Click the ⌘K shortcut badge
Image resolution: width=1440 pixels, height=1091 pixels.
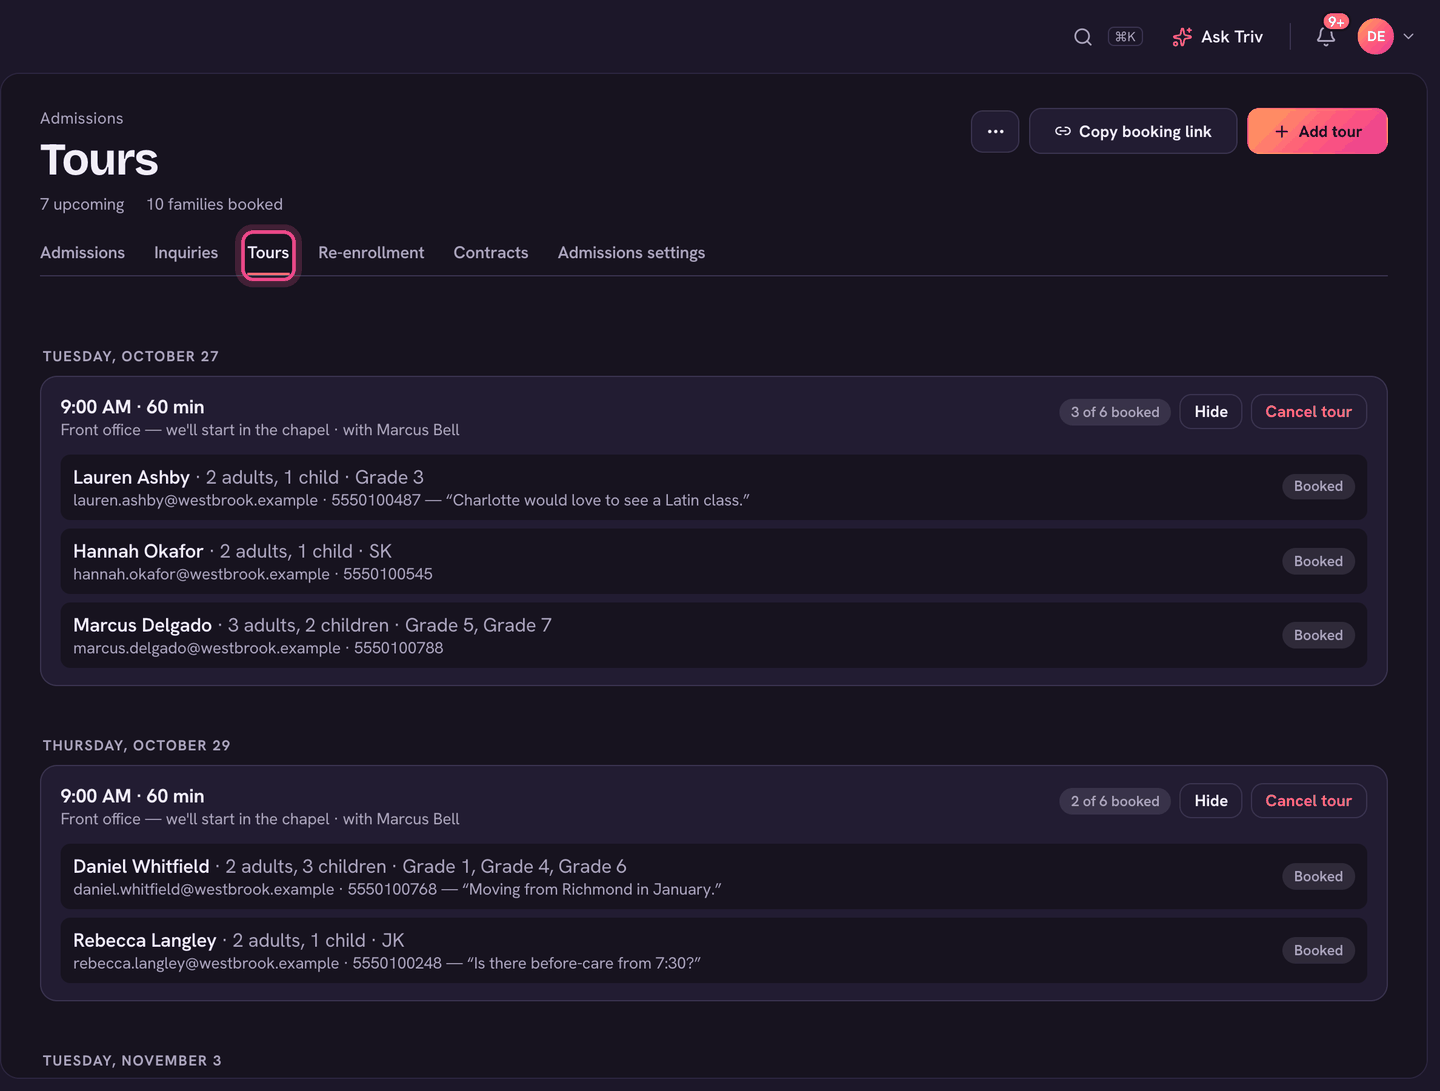coord(1125,37)
